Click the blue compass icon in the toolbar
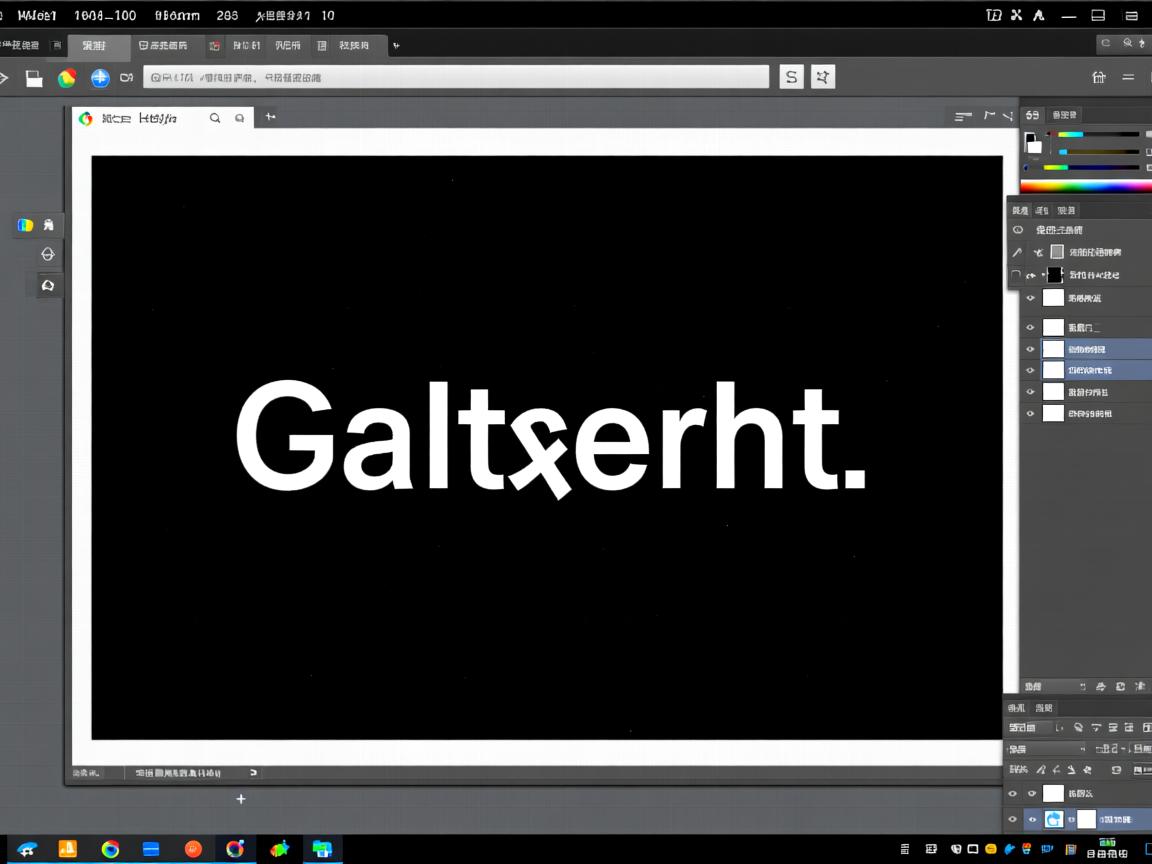This screenshot has width=1152, height=864. click(100, 78)
